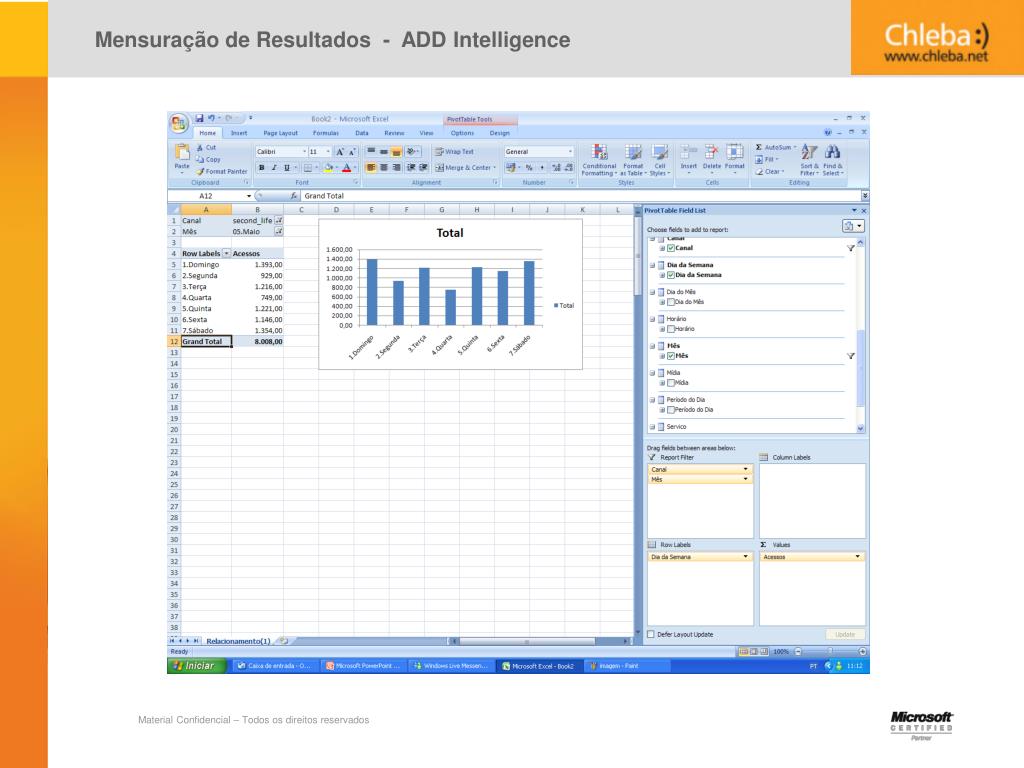Open Sort & Filter options

809,160
